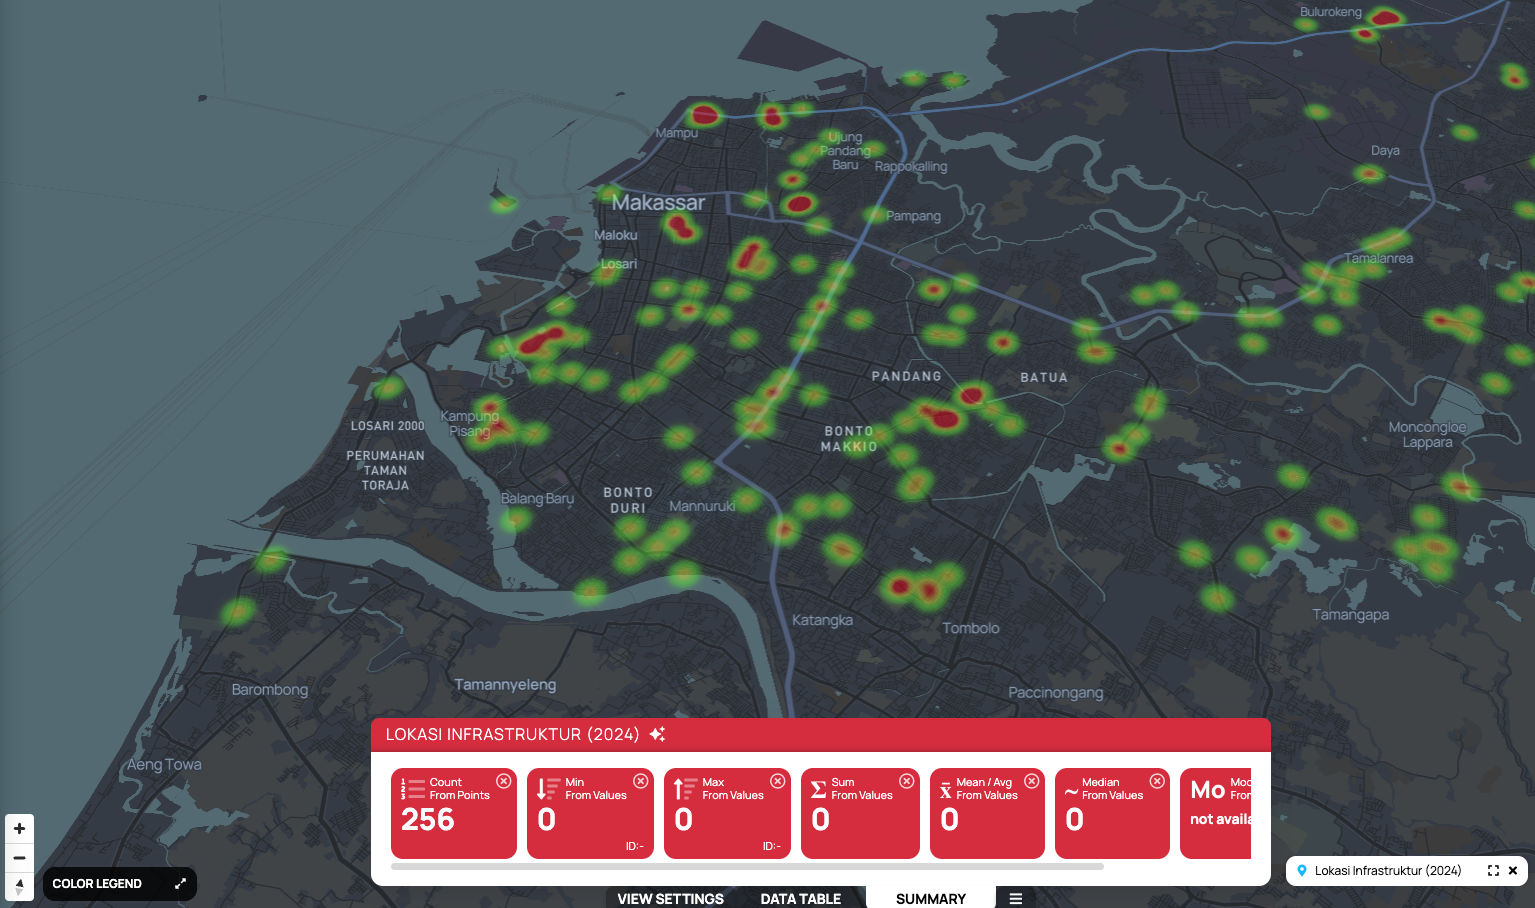Click the location pin layer icon

click(1302, 871)
